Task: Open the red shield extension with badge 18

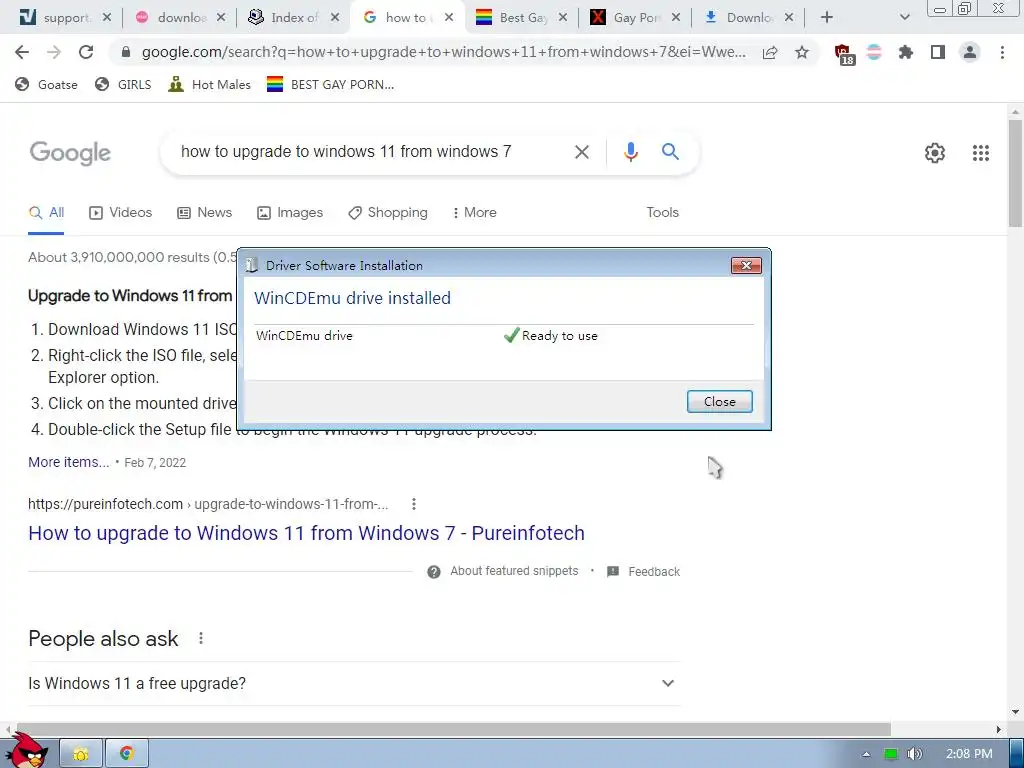Action: [x=844, y=54]
